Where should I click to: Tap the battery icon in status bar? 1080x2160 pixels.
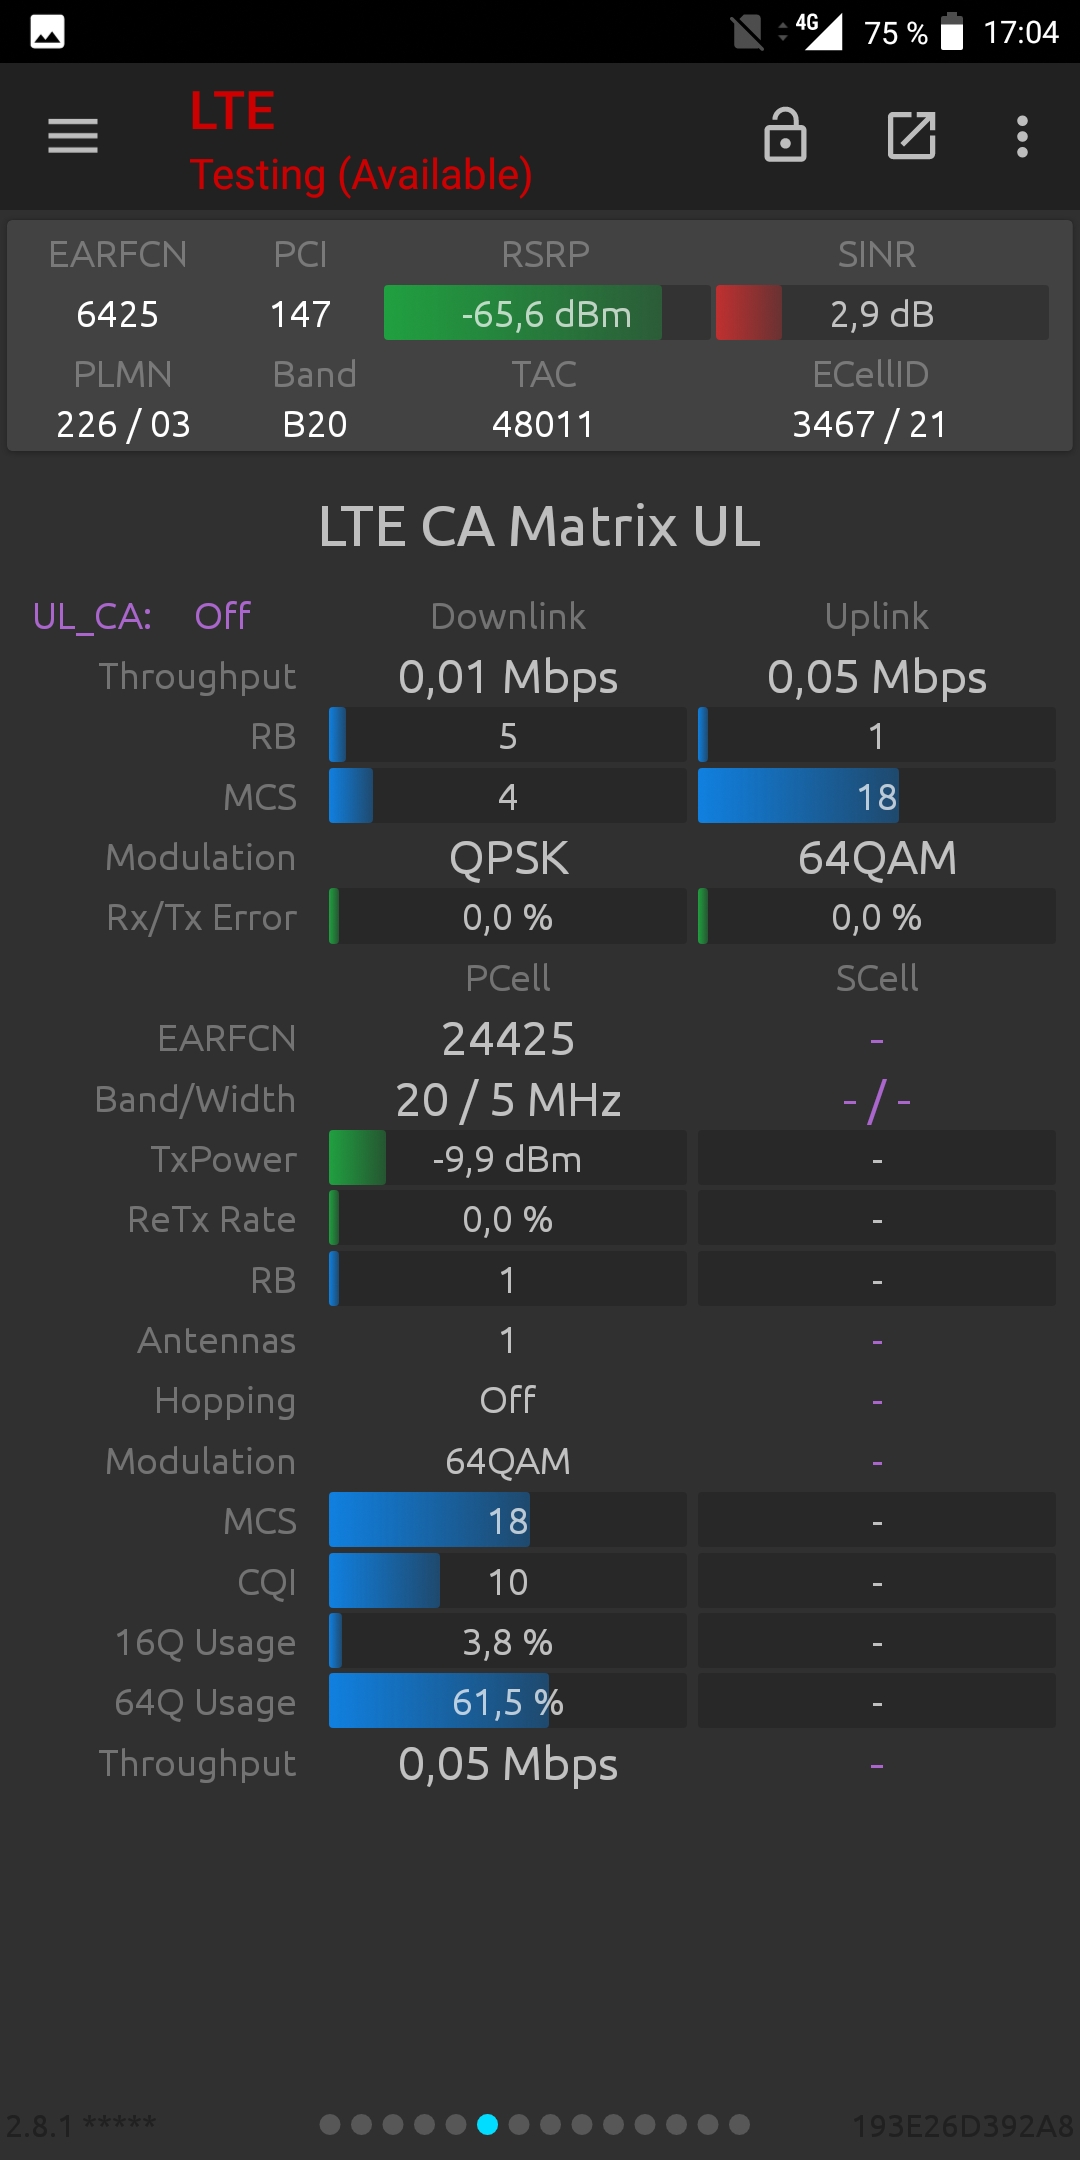(952, 31)
